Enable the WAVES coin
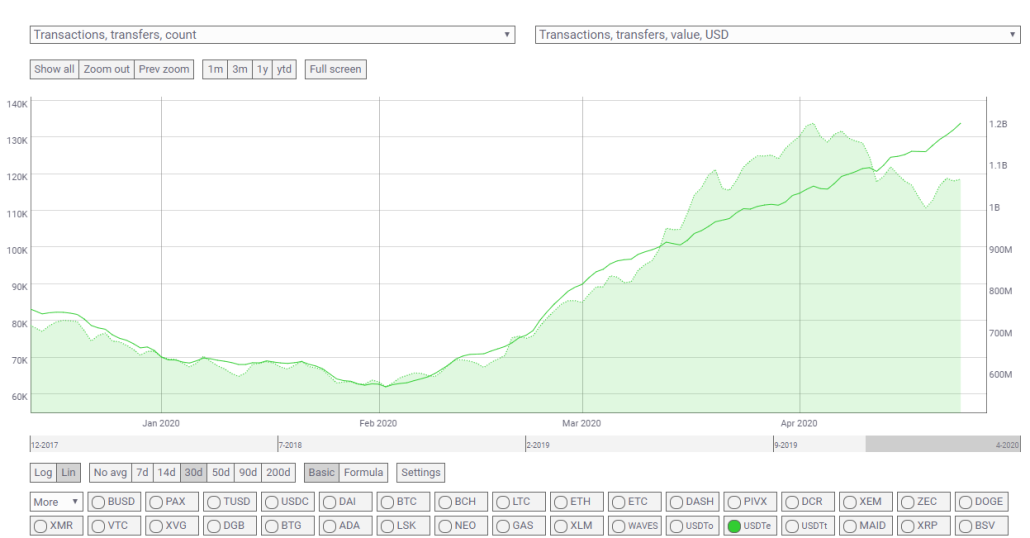 [635, 526]
